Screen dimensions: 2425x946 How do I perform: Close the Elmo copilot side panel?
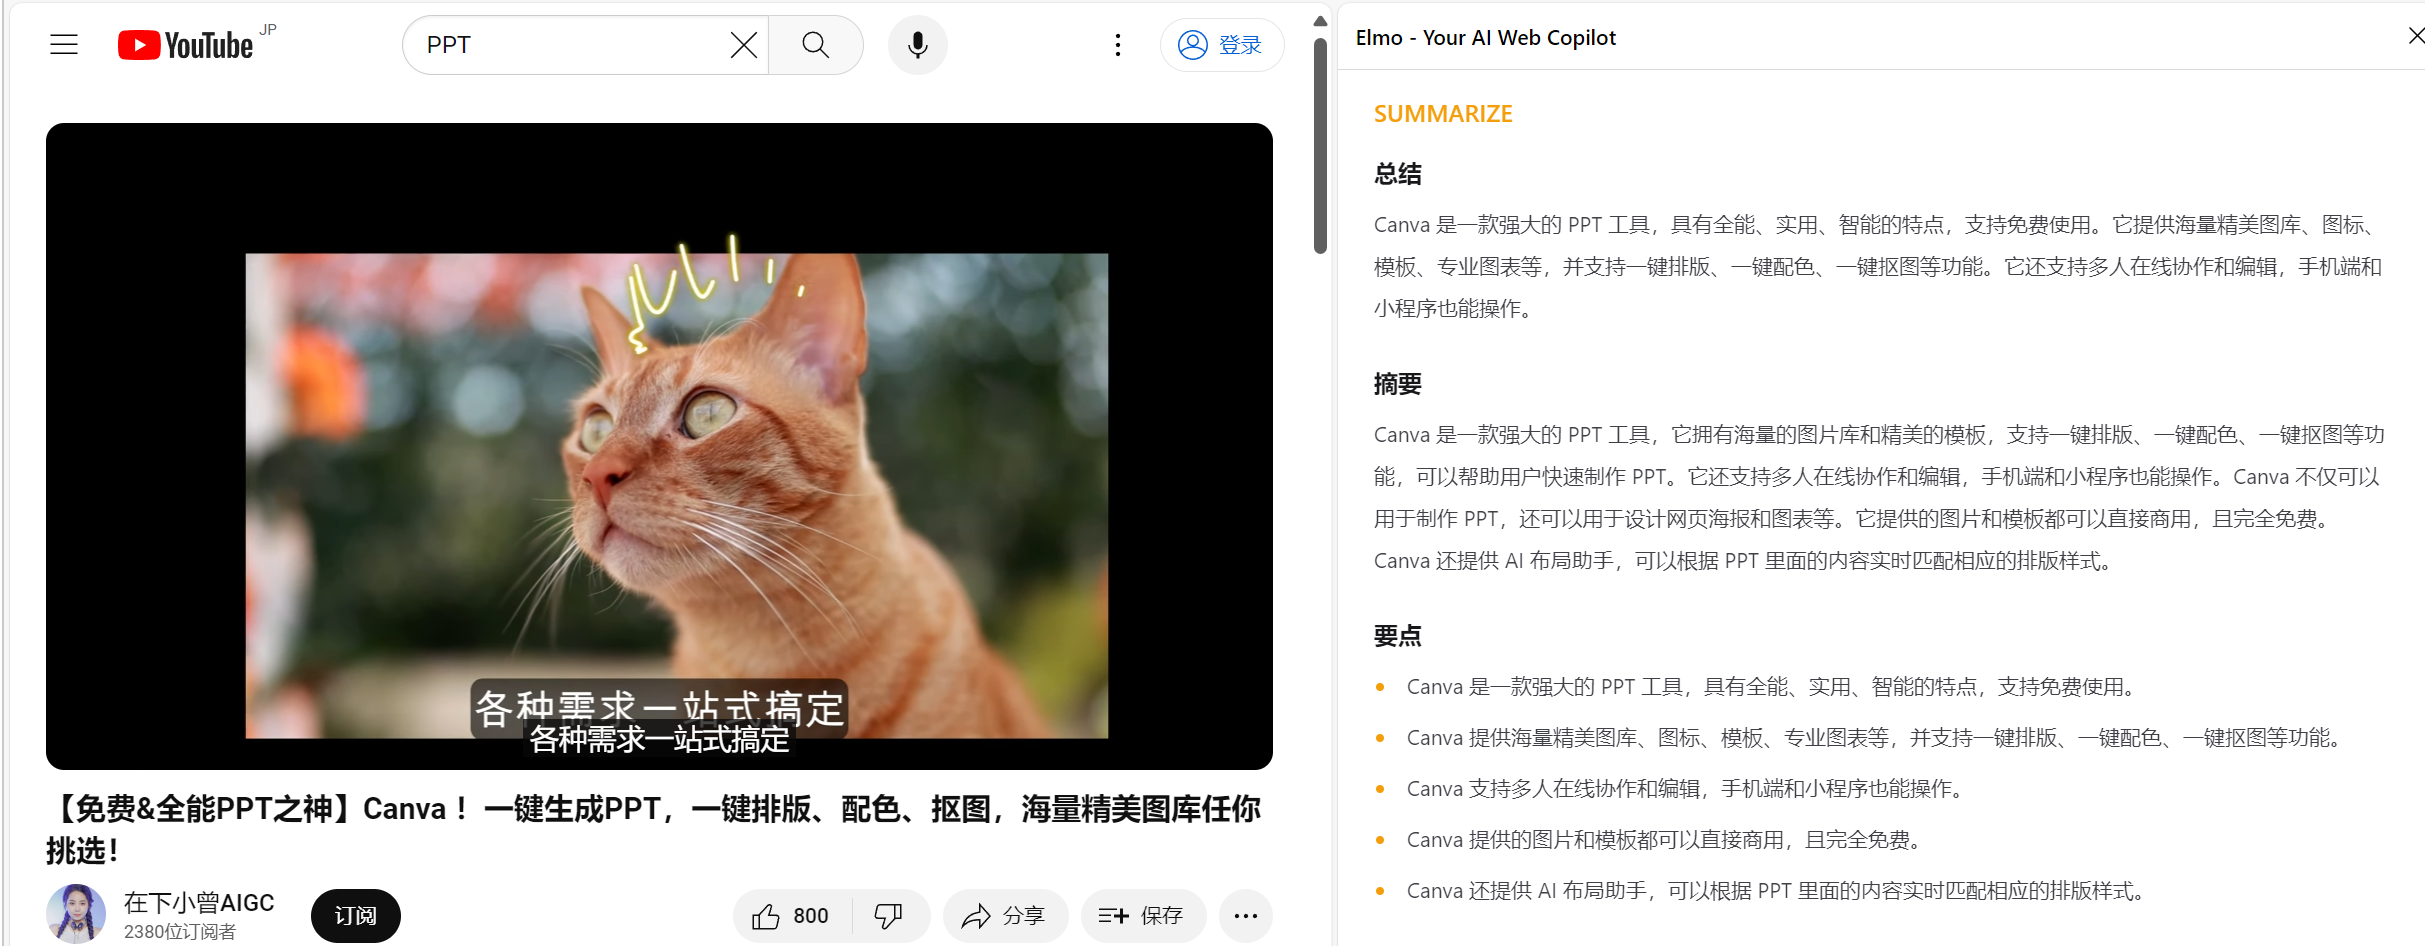point(2415,37)
